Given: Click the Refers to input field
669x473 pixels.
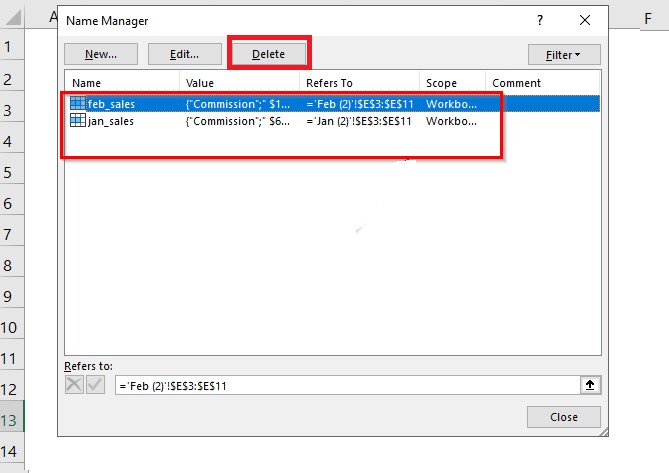Looking at the screenshot, I should [347, 386].
